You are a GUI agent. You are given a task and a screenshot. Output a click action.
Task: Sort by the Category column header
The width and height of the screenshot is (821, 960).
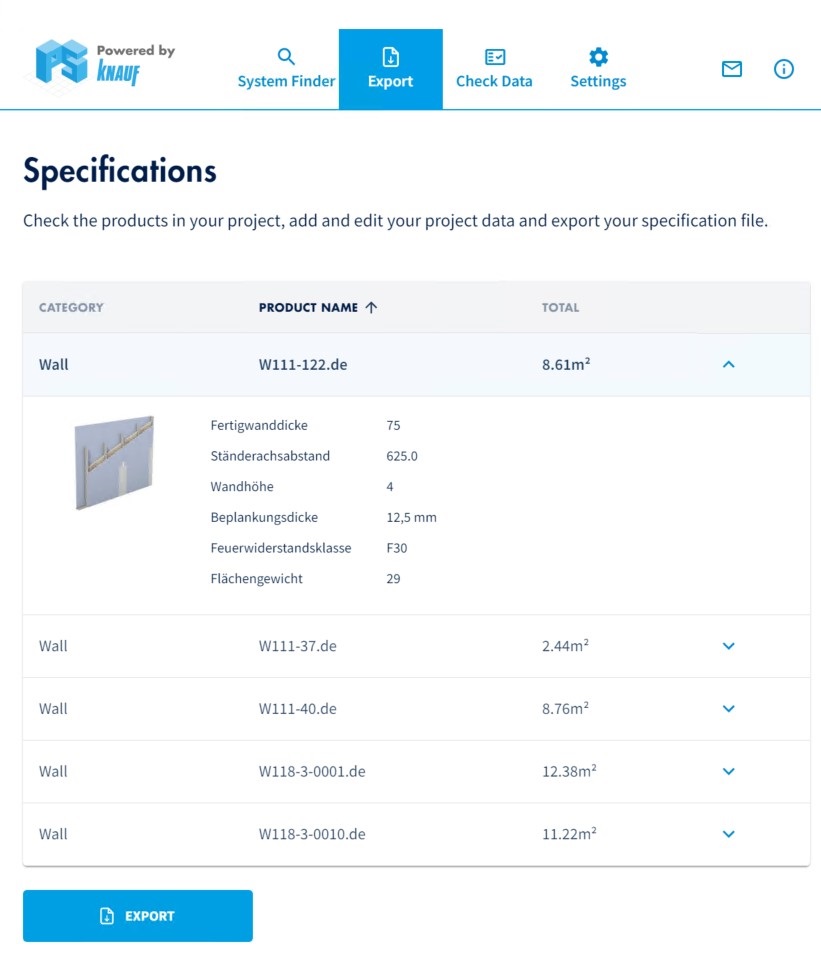71,308
